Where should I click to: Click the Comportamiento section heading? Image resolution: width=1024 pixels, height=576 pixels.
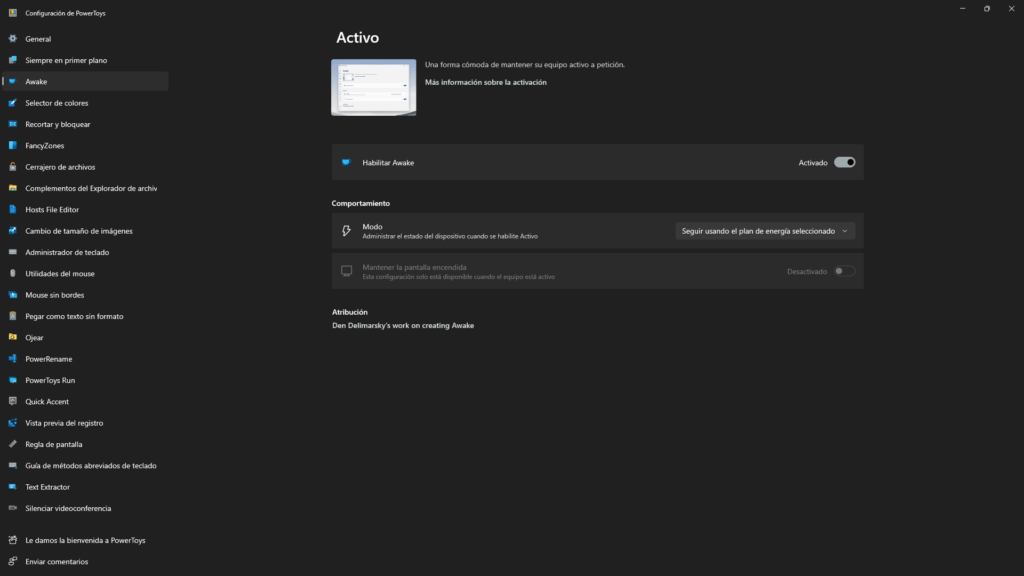(x=360, y=203)
